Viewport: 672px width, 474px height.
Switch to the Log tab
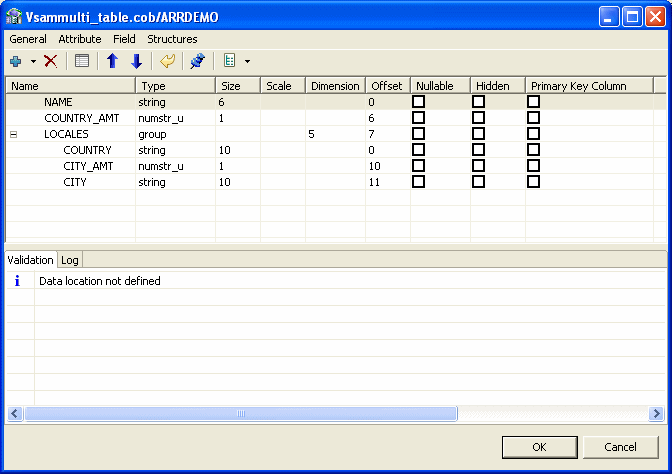click(70, 260)
